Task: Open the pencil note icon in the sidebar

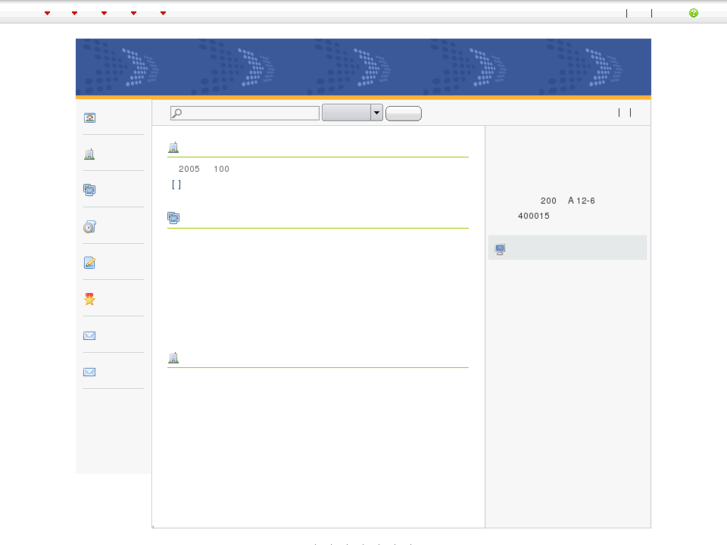Action: pyautogui.click(x=89, y=263)
